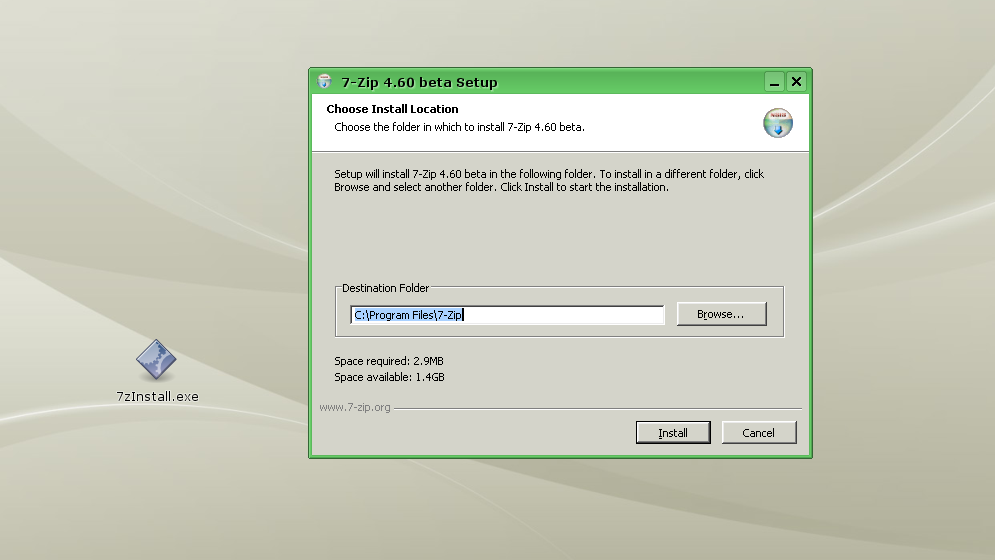Click the installer icon in the title bar
The height and width of the screenshot is (560, 995).
(325, 81)
